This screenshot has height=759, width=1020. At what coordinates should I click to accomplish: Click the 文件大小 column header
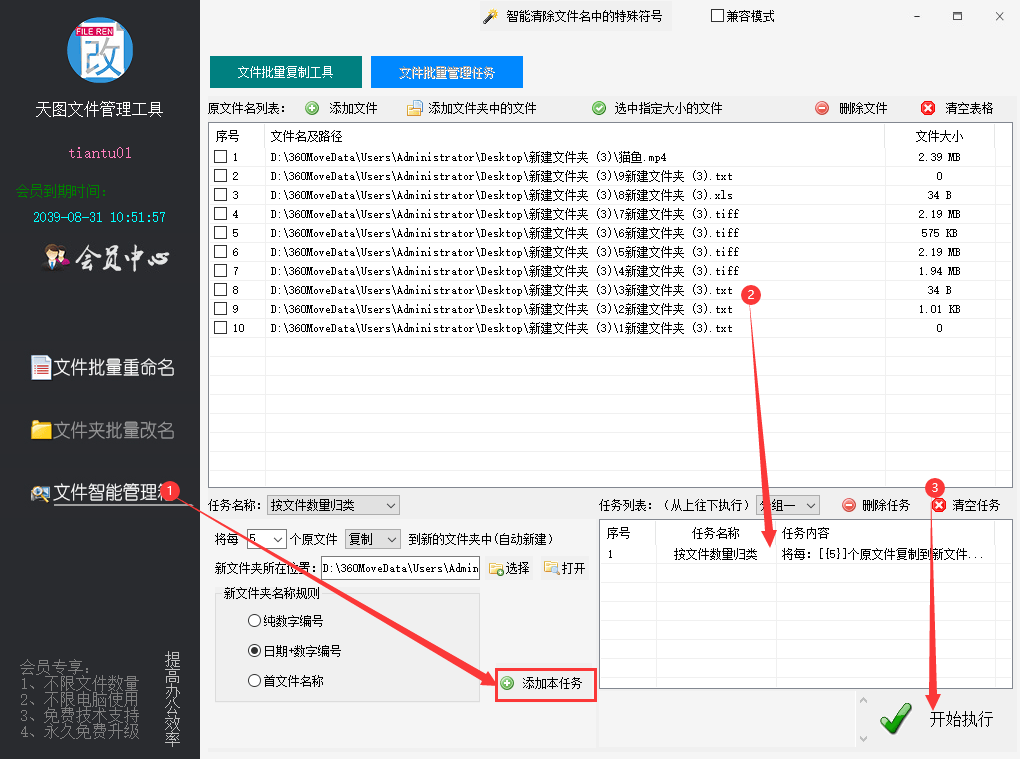click(x=939, y=136)
